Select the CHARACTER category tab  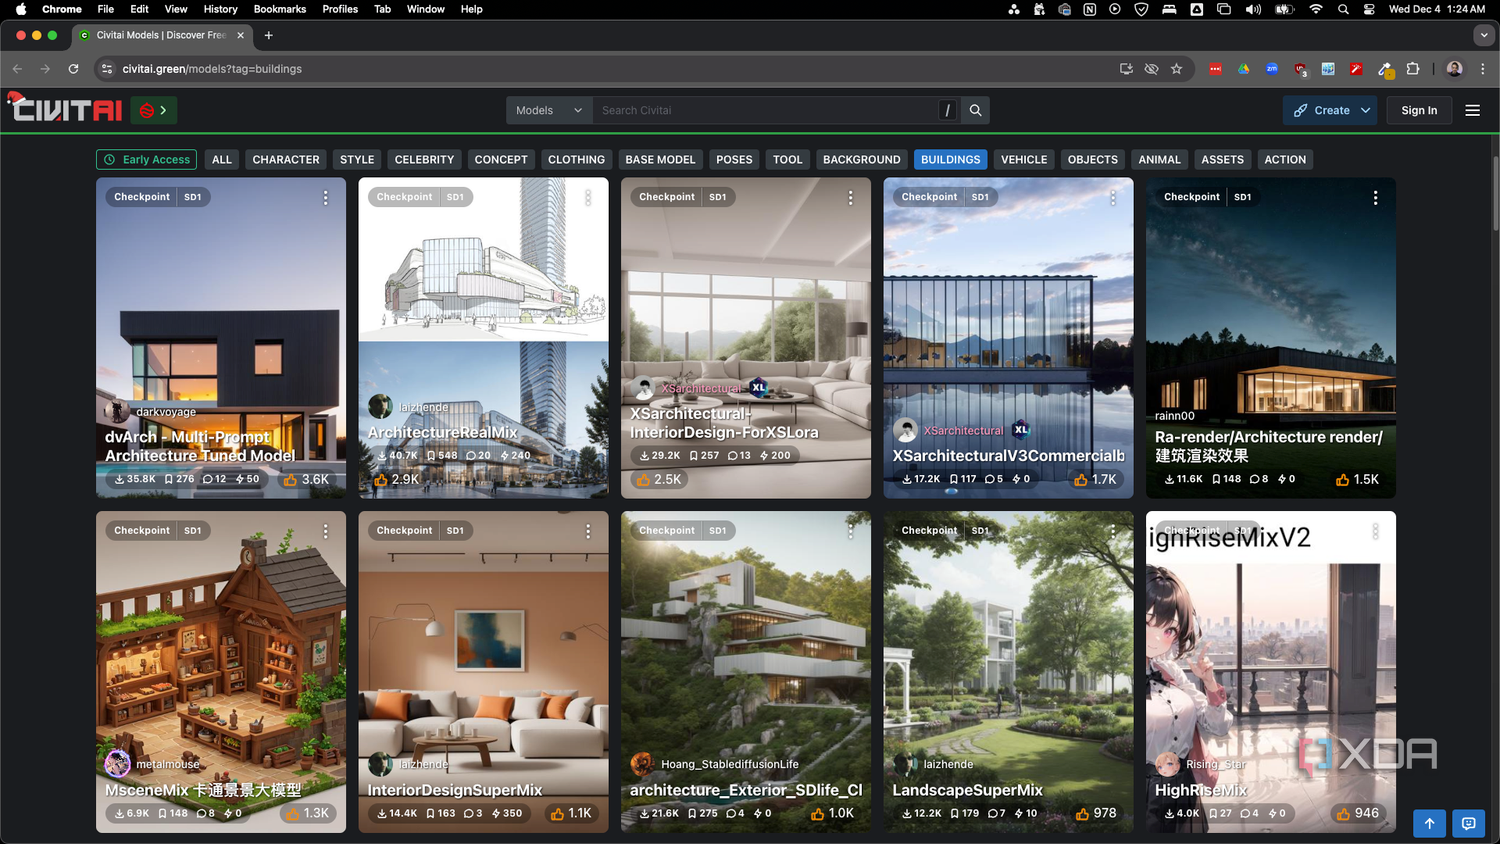(x=286, y=159)
